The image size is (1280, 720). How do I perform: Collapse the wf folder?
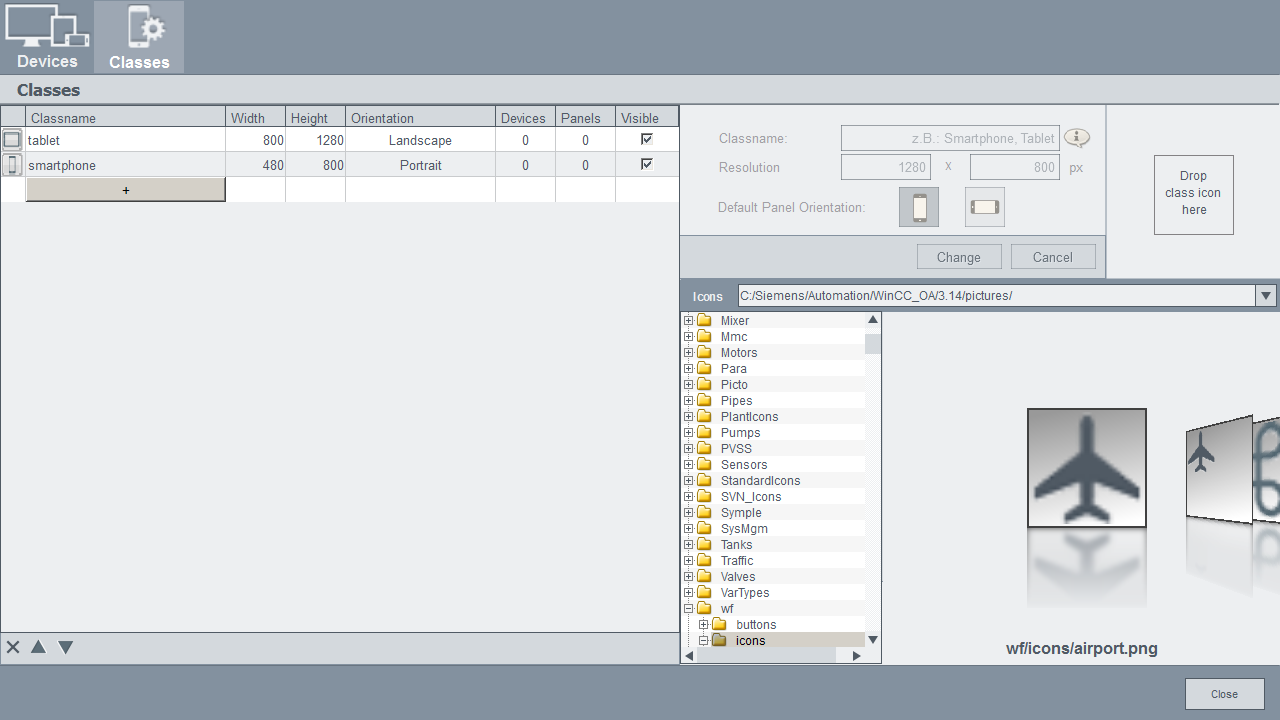pos(689,609)
